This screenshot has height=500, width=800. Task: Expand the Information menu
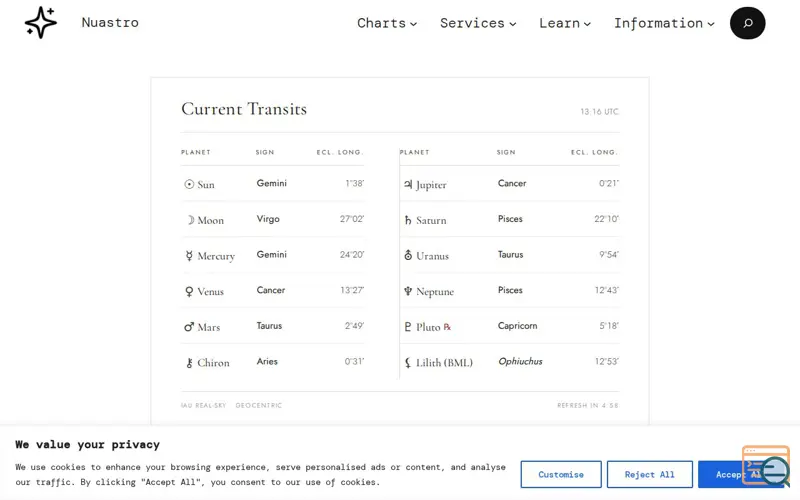(x=664, y=23)
